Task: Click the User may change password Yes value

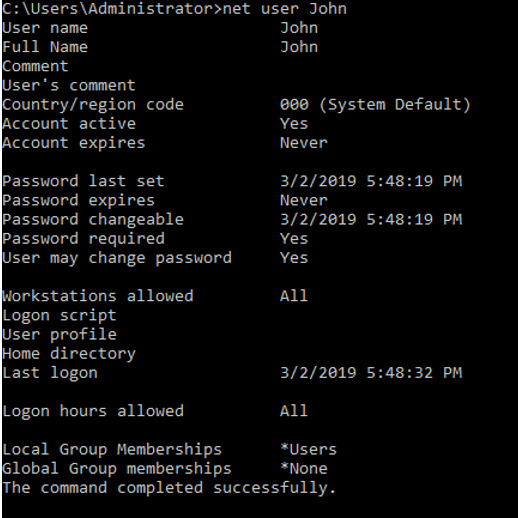Action: [294, 258]
